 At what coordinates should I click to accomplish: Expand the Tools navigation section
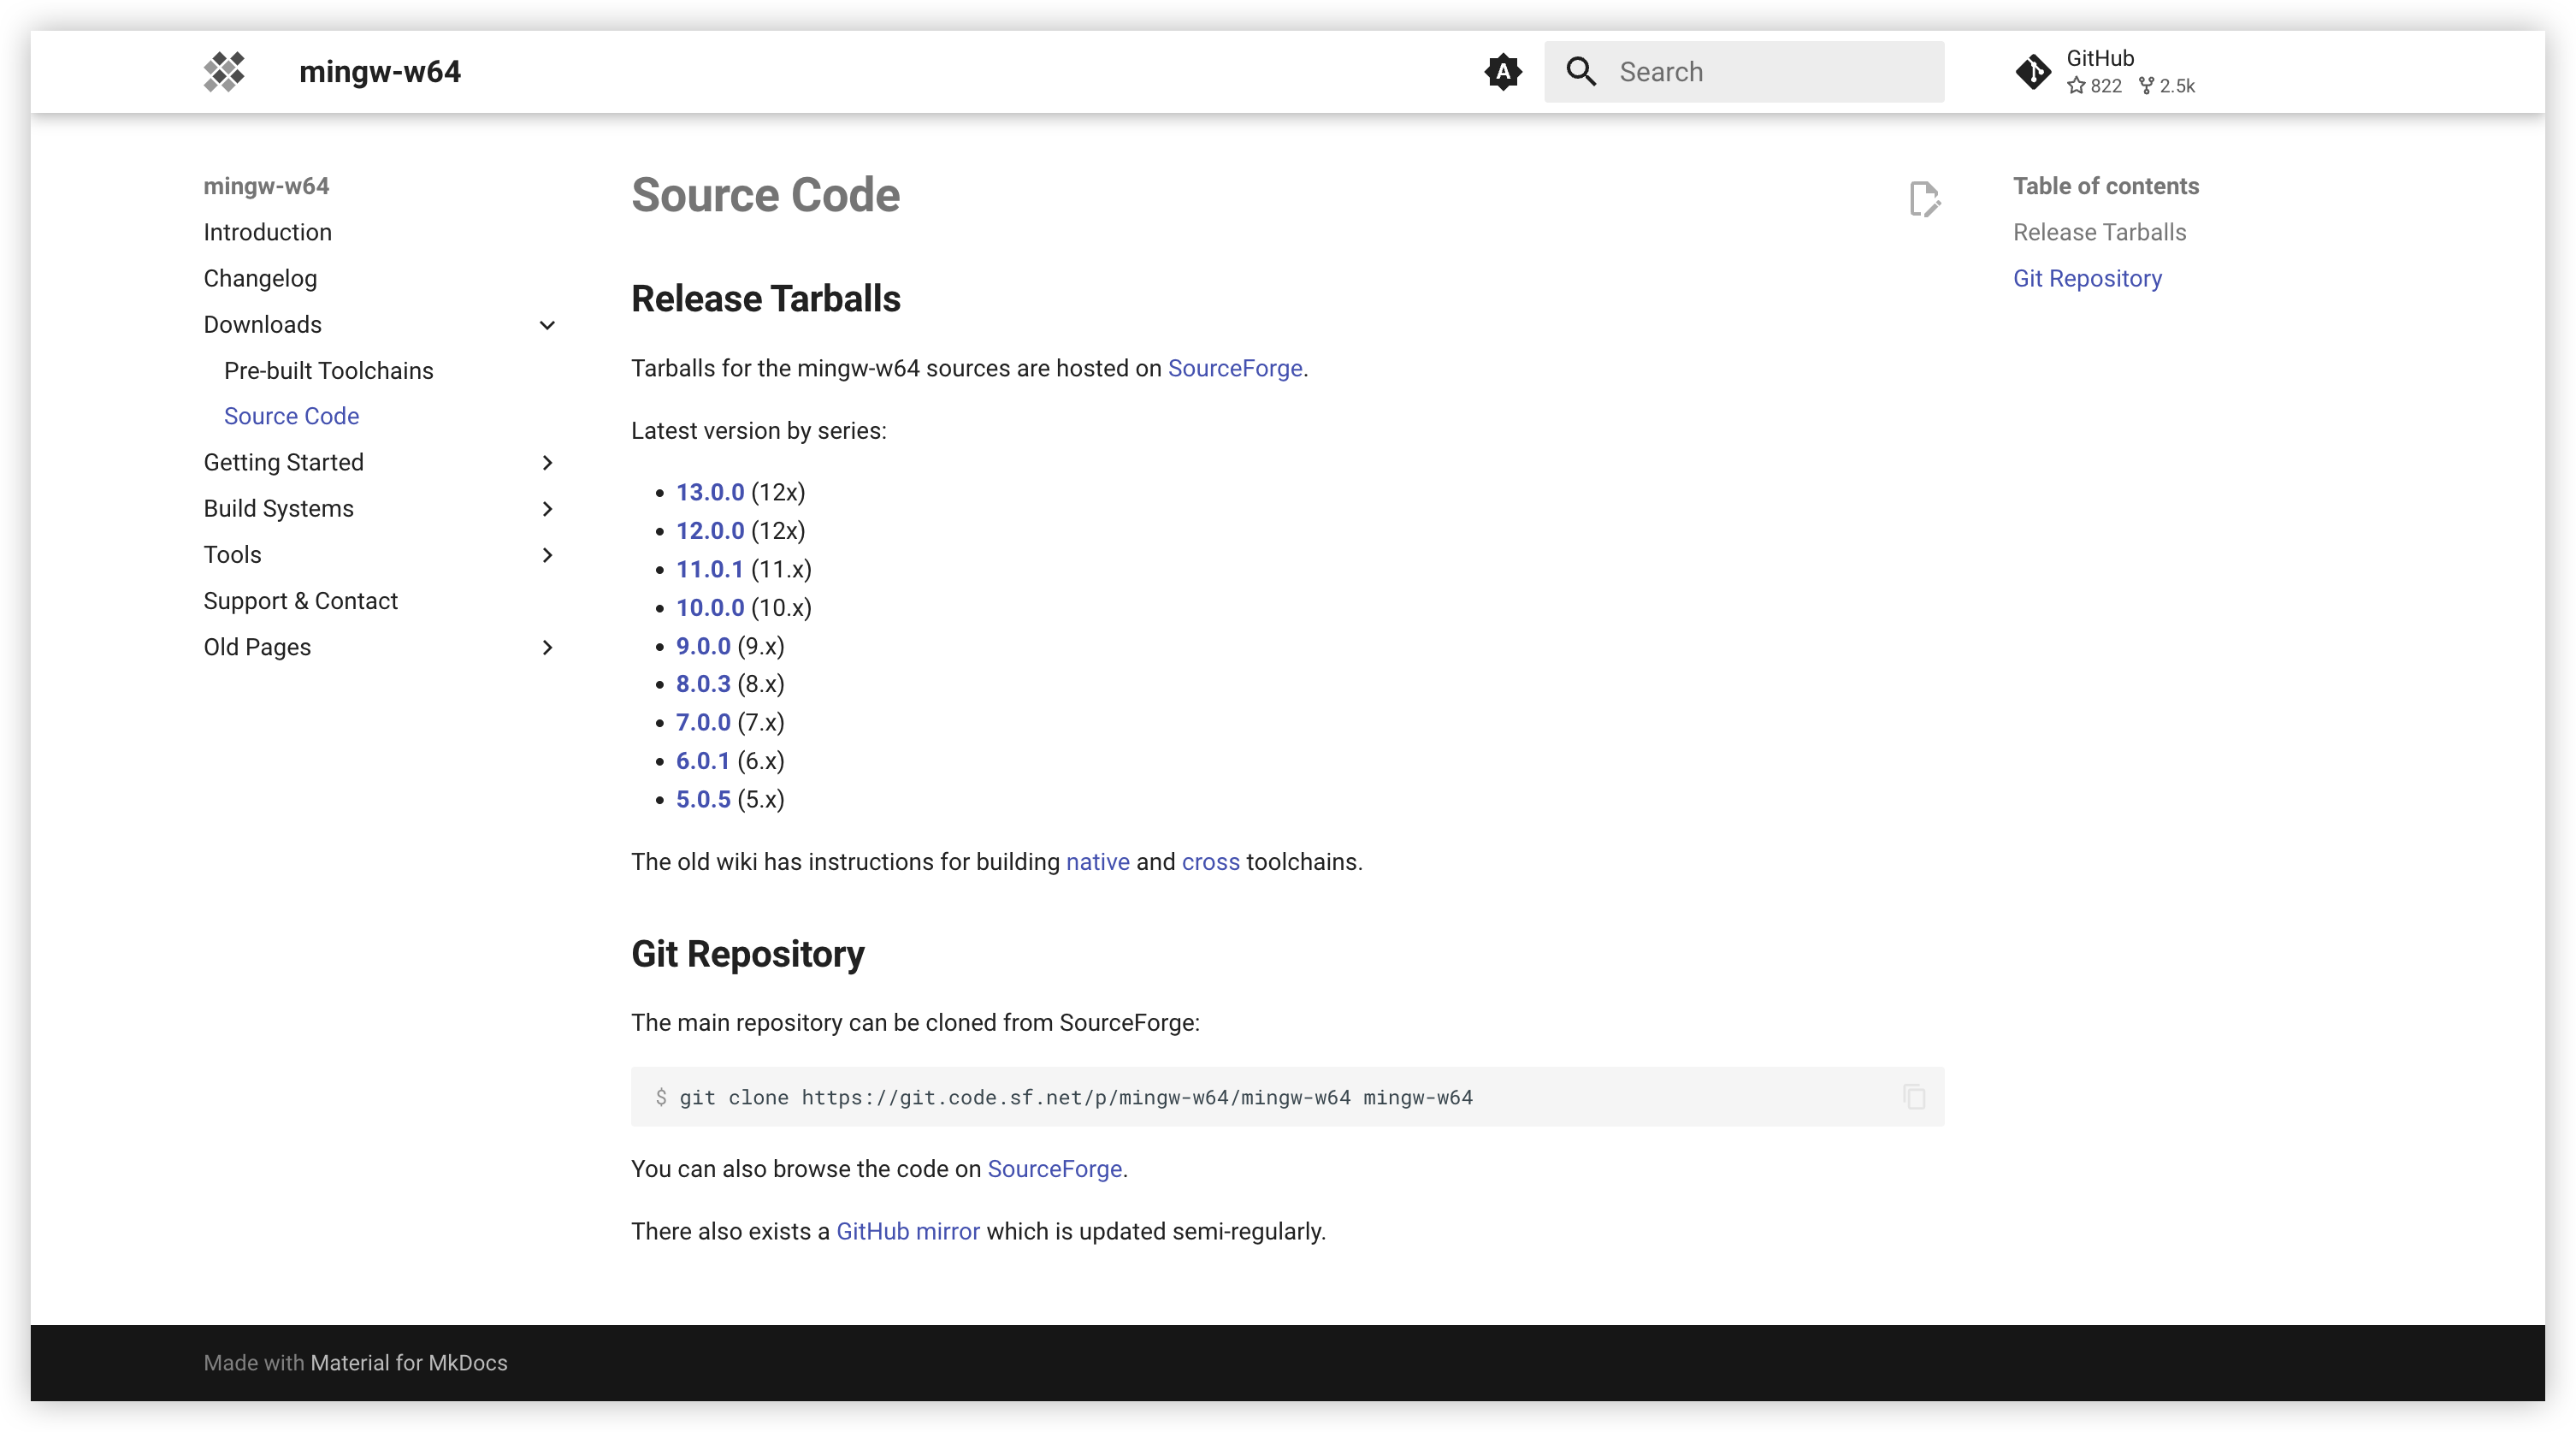click(x=547, y=555)
